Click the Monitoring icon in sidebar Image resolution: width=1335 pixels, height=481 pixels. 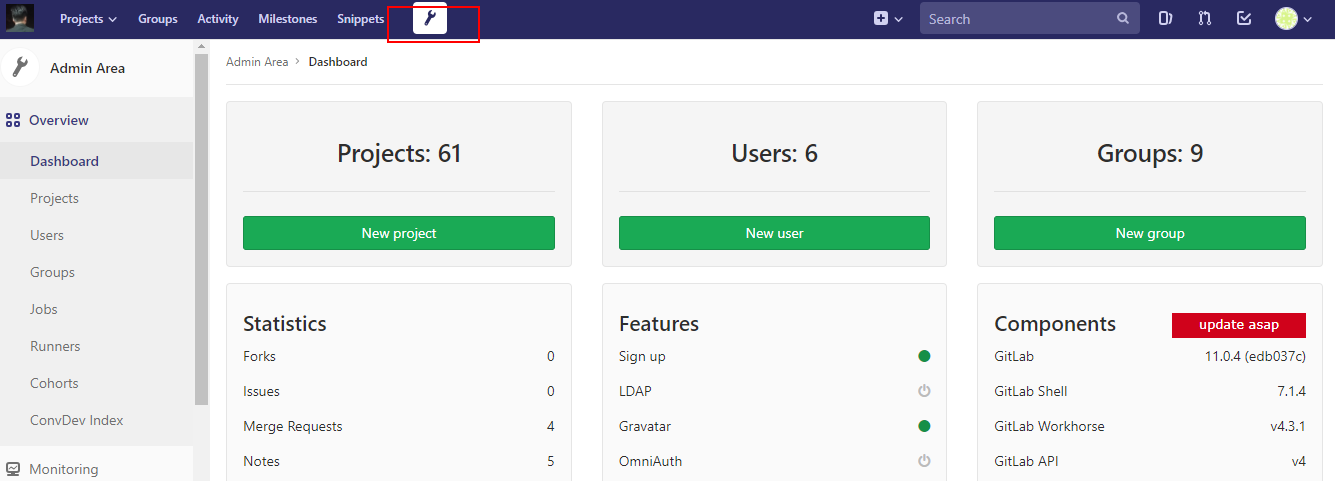tap(13, 469)
